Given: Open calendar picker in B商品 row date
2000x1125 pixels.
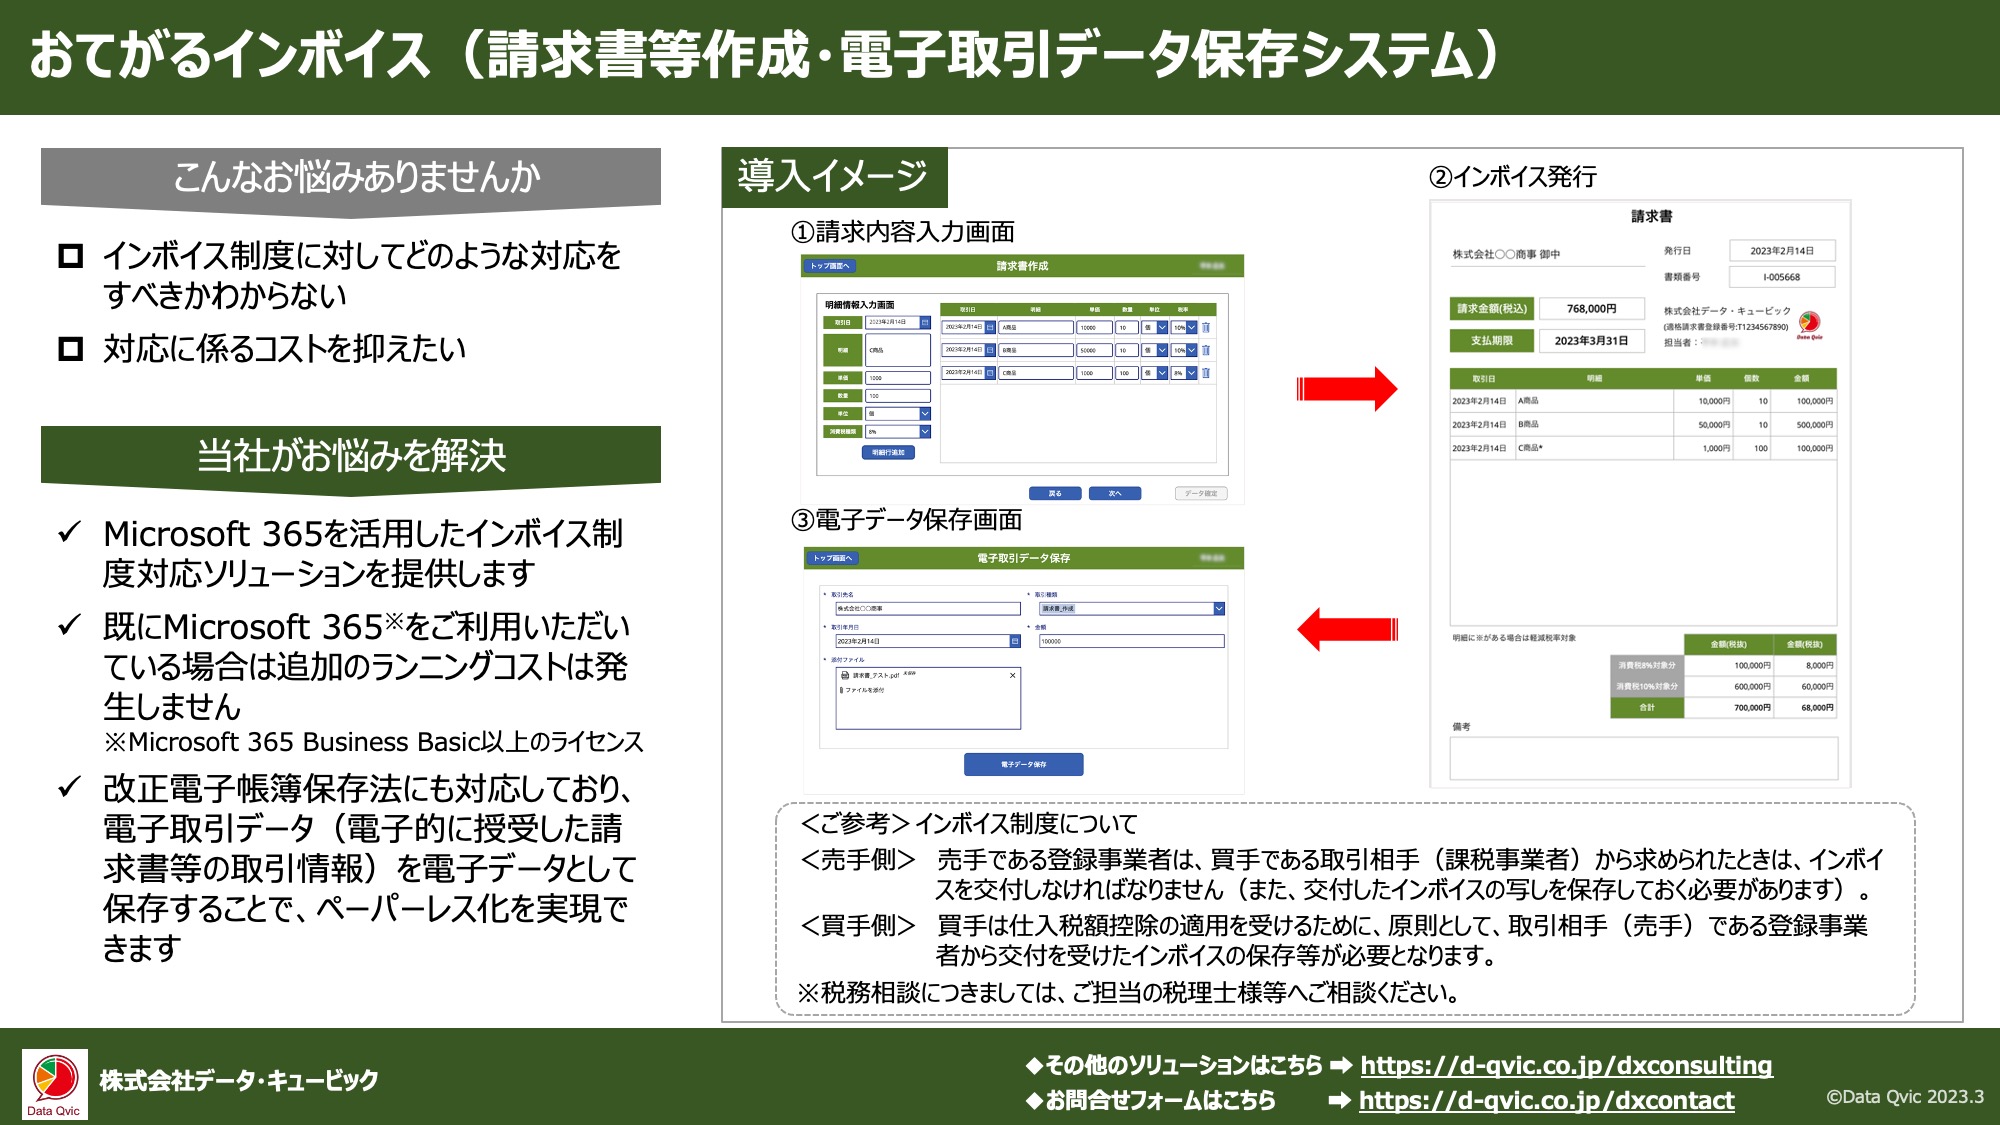Looking at the screenshot, I should tap(990, 350).
